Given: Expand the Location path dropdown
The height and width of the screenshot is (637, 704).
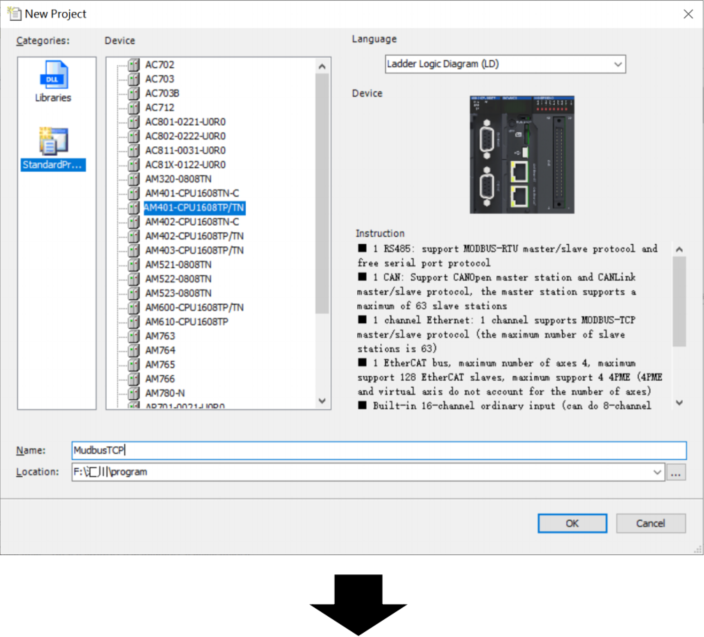Looking at the screenshot, I should pos(657,472).
